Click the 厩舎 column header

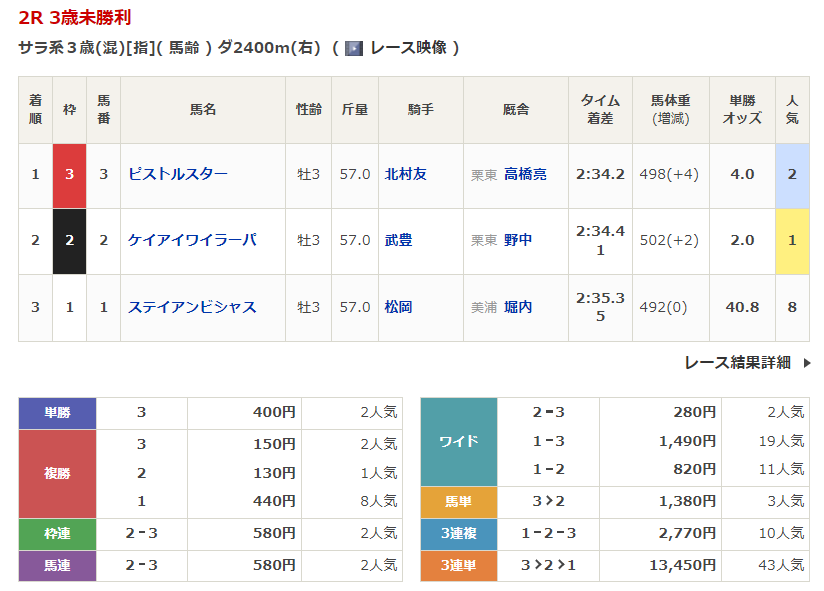click(x=516, y=110)
